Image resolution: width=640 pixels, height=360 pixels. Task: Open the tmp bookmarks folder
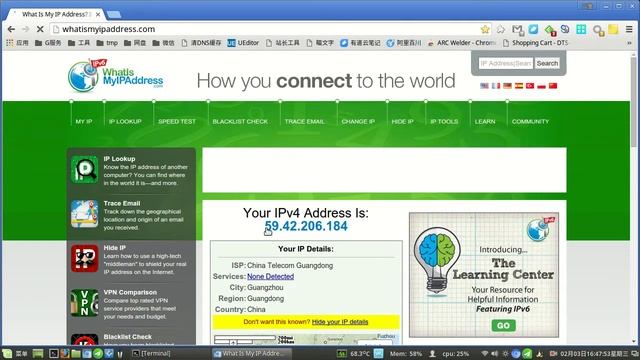[x=107, y=42]
